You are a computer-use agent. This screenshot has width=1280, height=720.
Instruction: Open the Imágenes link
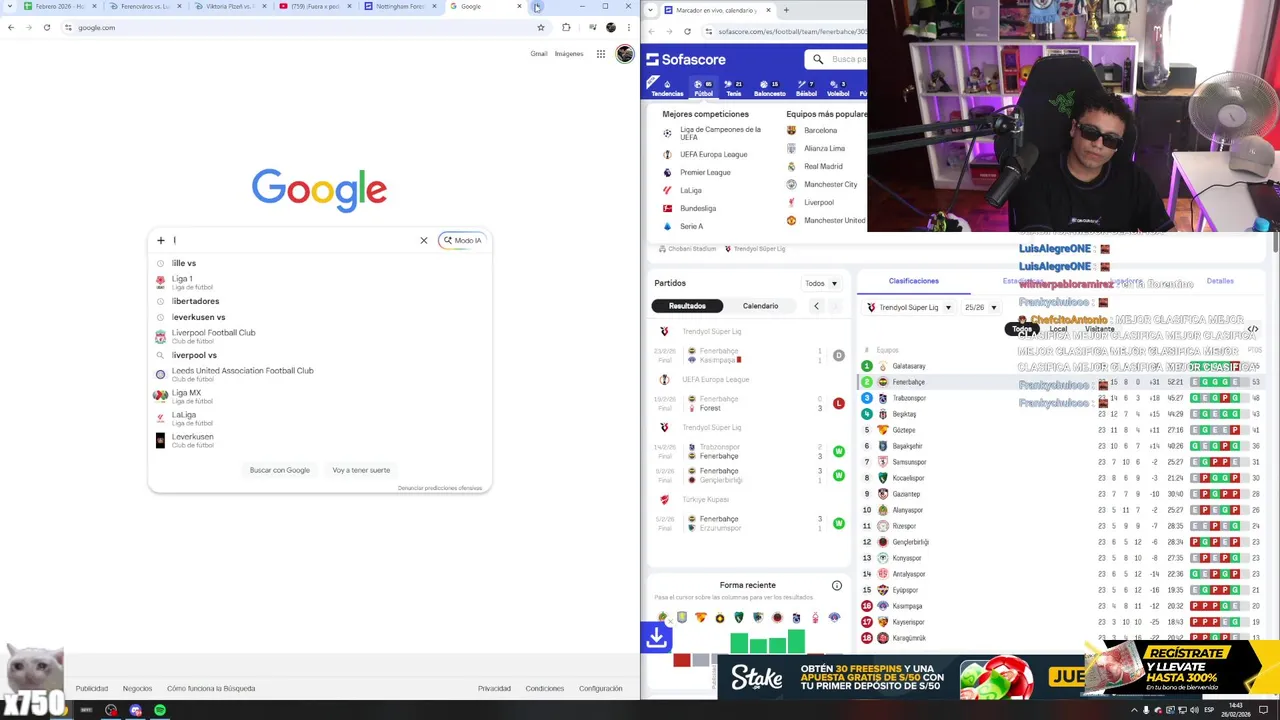point(569,54)
